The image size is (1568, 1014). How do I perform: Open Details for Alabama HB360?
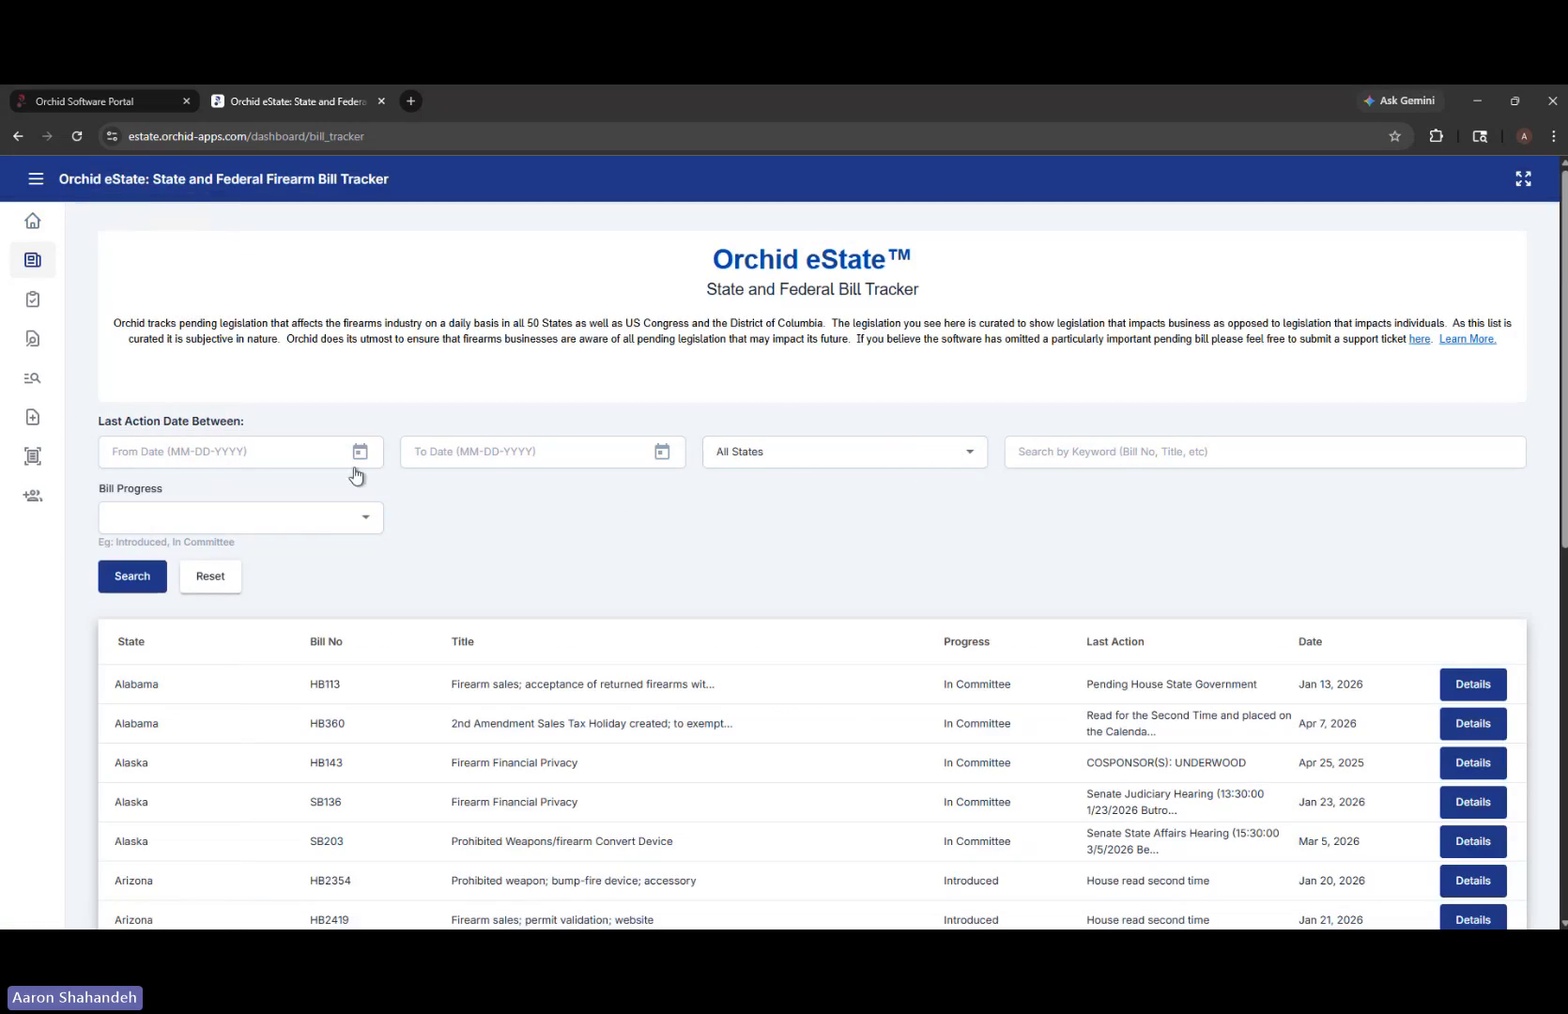(x=1473, y=723)
